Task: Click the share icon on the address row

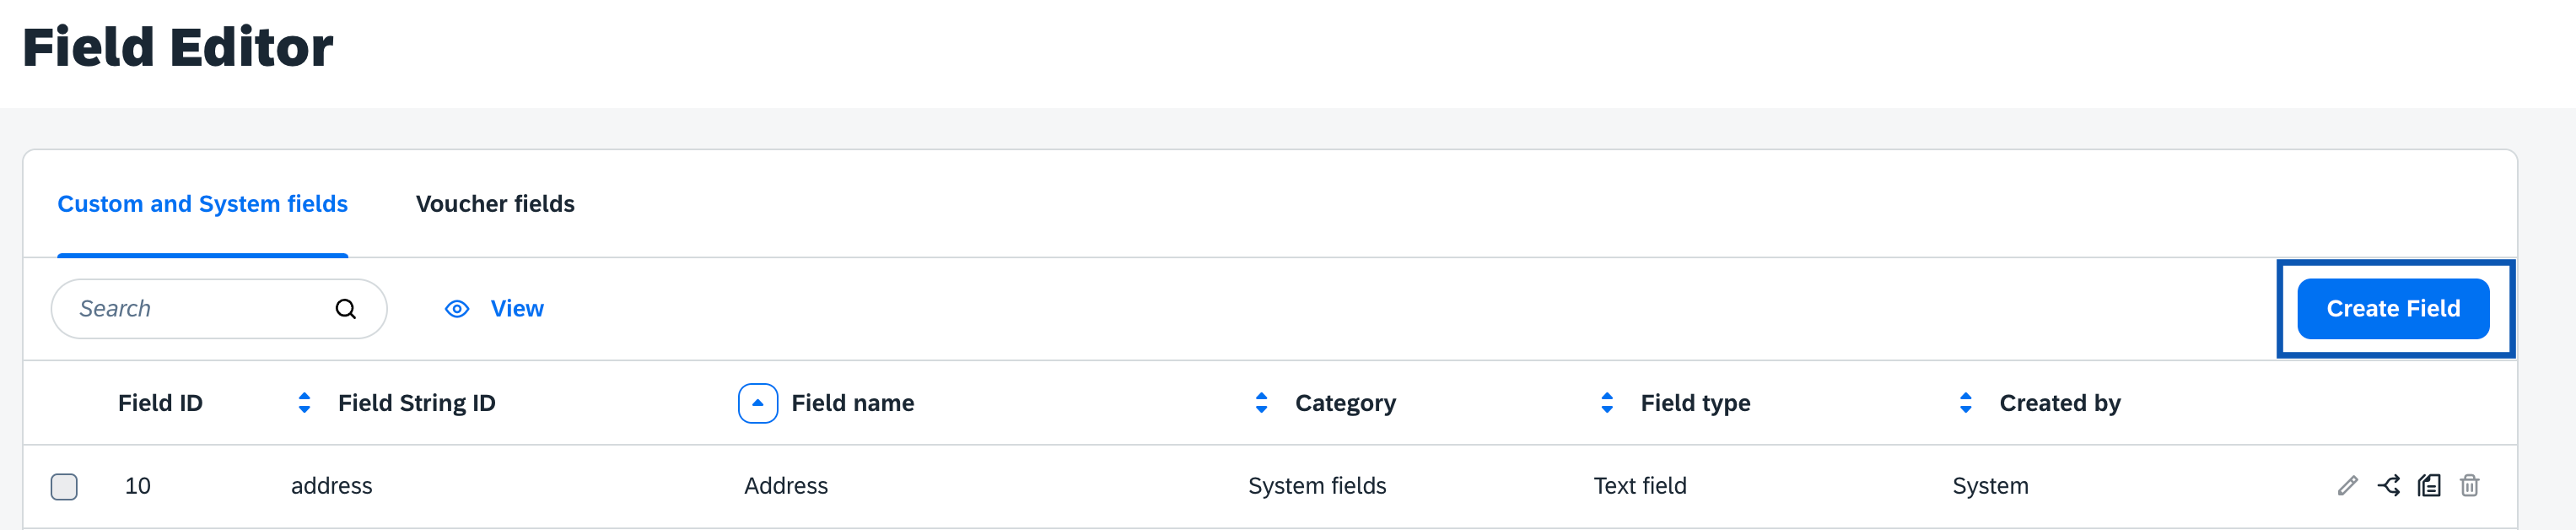Action: [x=2388, y=486]
